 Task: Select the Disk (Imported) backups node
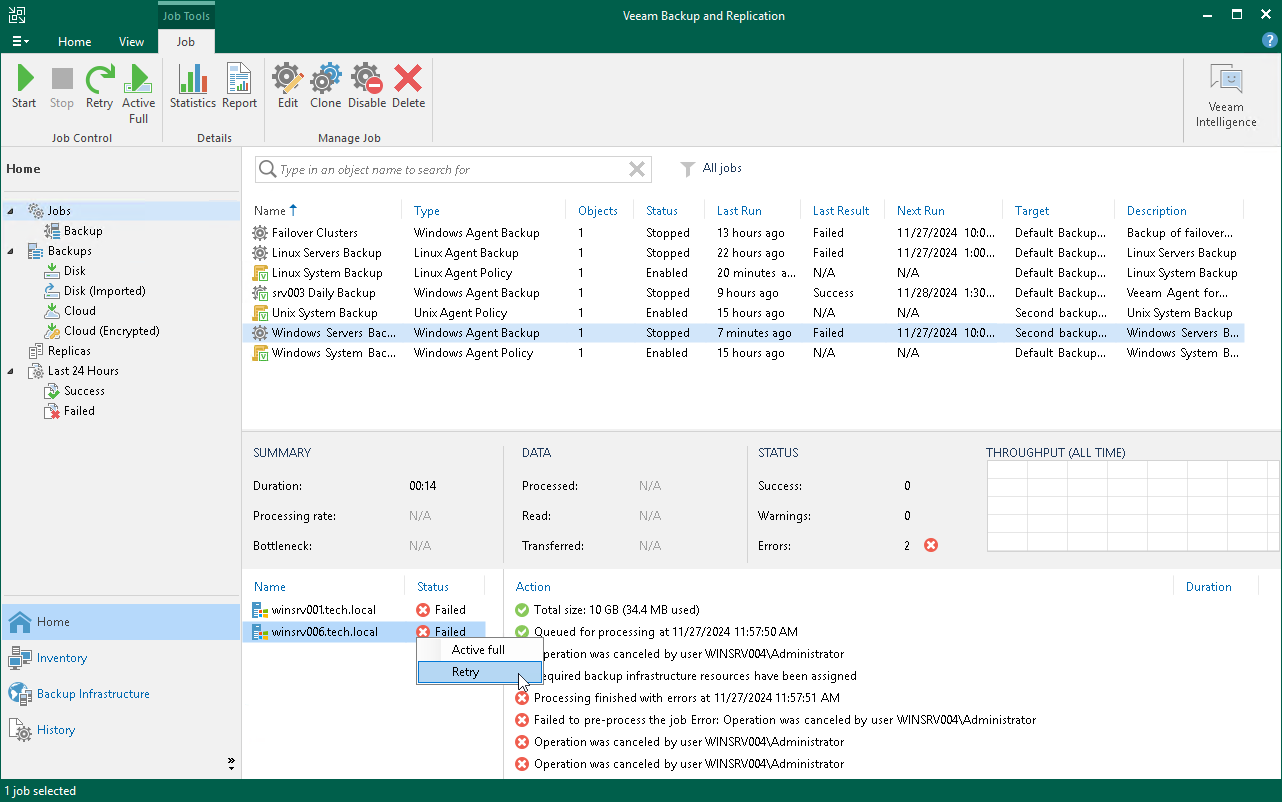point(104,291)
